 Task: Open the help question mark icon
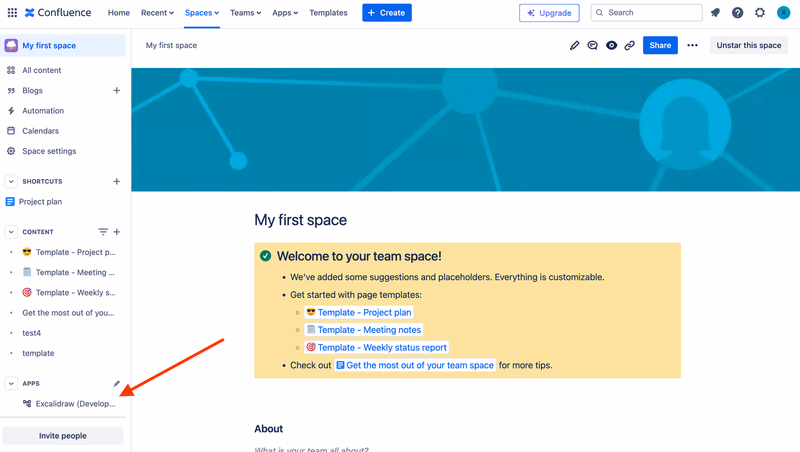[x=737, y=13]
